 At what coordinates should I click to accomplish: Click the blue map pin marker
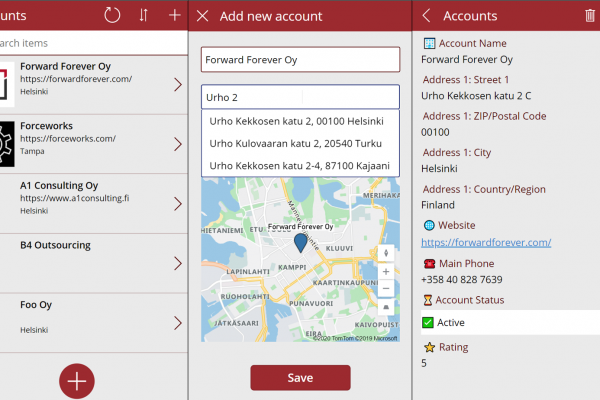tap(300, 243)
